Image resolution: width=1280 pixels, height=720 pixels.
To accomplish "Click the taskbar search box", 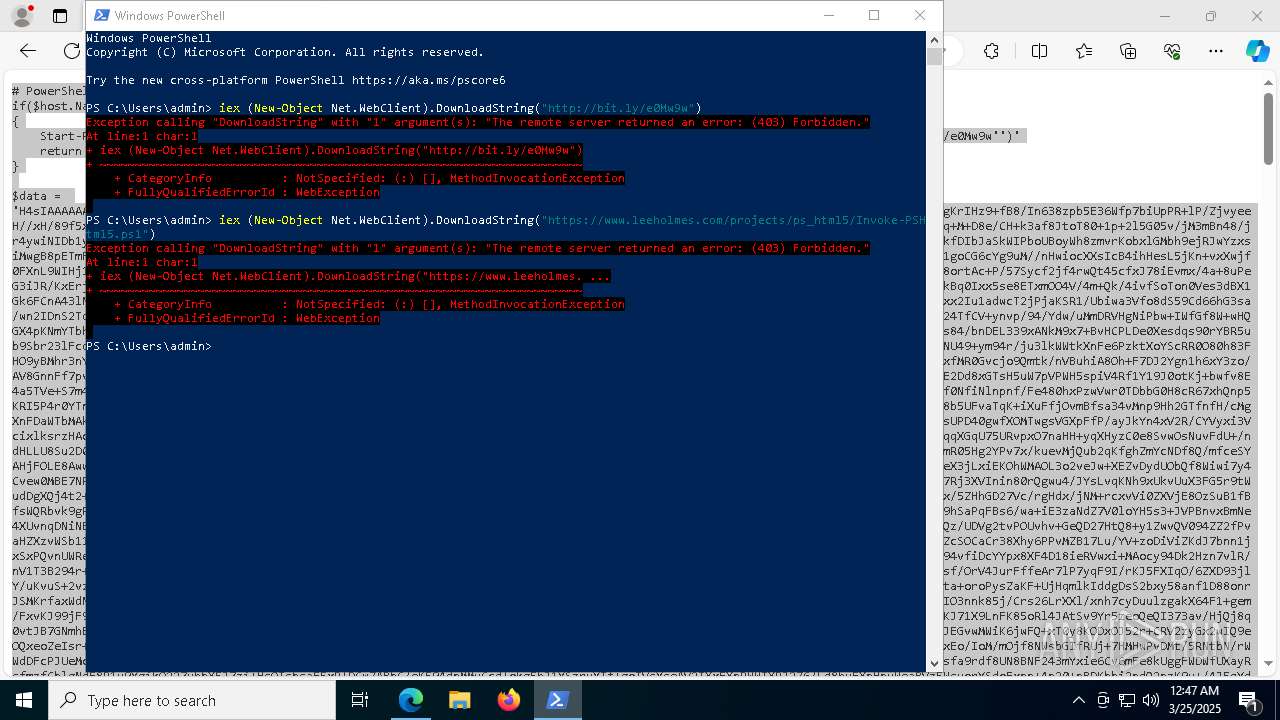I will (192, 700).
